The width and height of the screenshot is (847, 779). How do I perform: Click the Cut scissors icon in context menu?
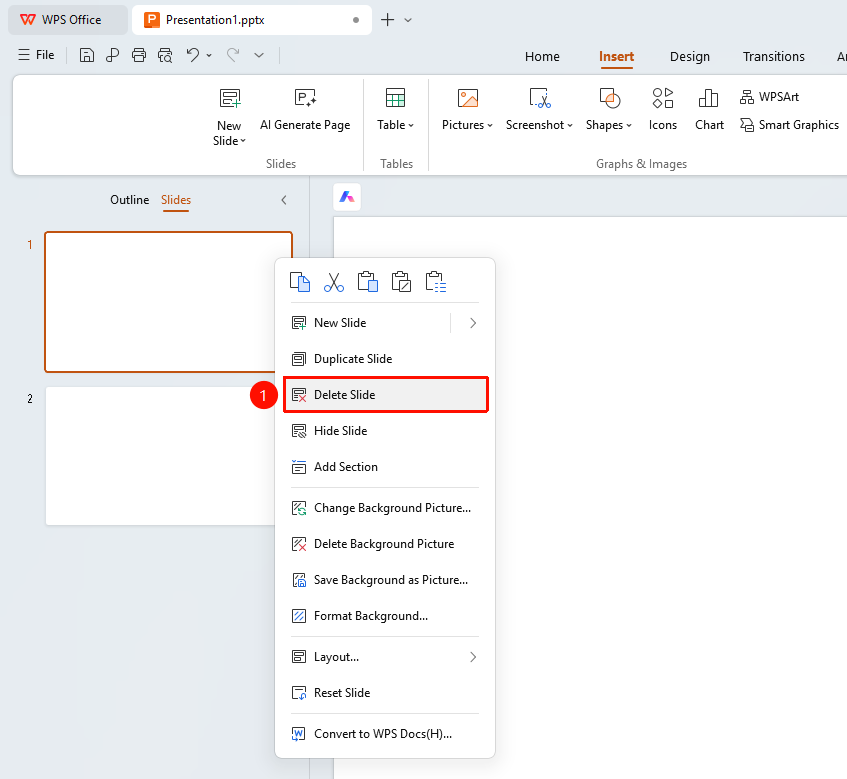point(334,282)
